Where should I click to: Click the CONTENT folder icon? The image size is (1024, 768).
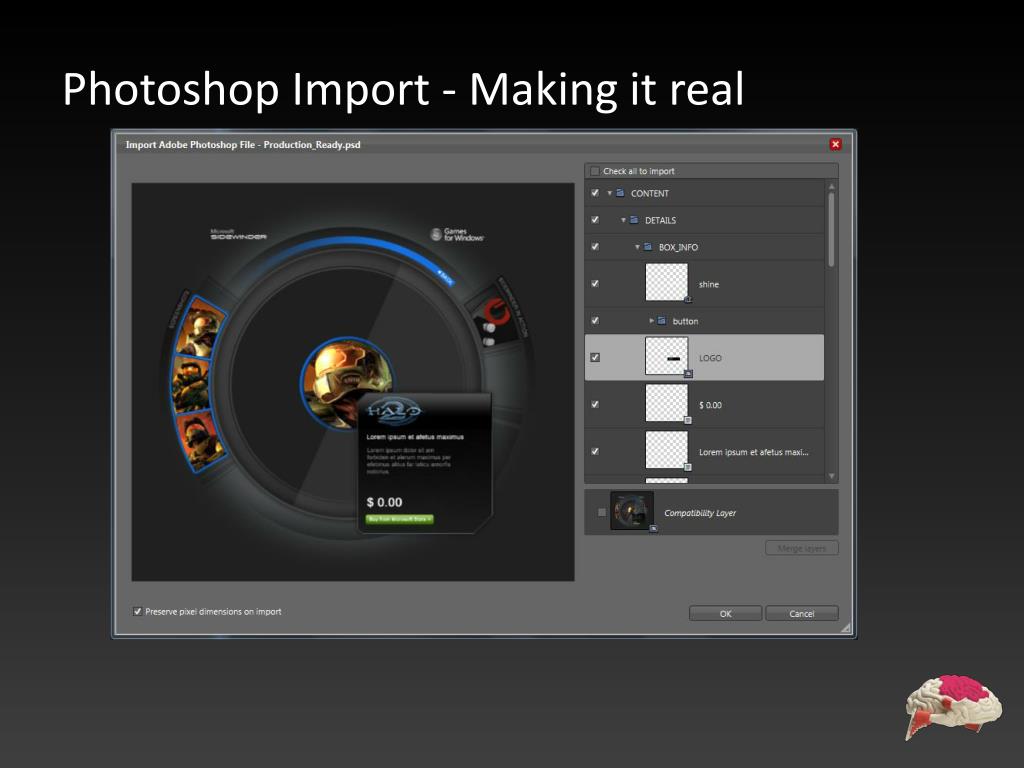tap(620, 193)
